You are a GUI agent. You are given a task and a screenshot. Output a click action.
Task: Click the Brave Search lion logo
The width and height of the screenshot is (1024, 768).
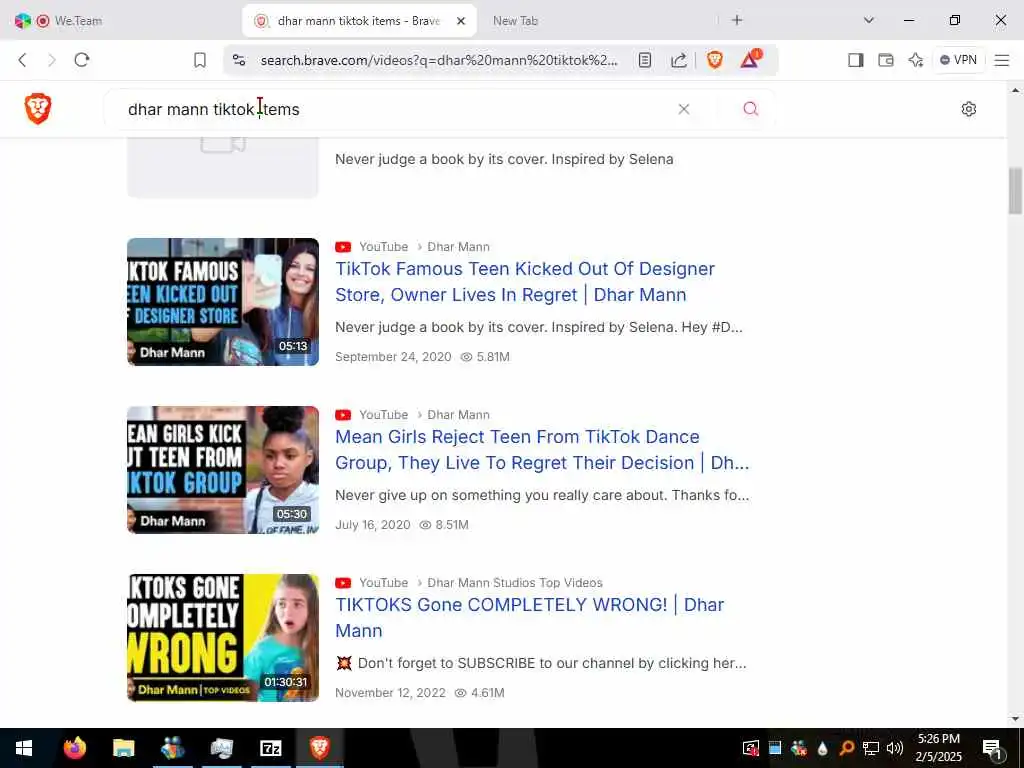(38, 108)
